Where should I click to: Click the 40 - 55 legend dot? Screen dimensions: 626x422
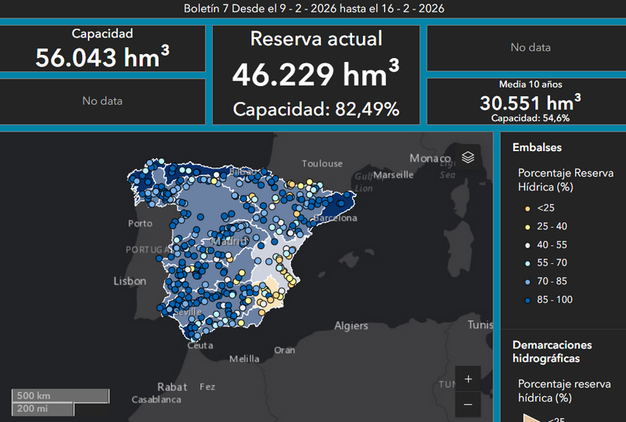(527, 244)
